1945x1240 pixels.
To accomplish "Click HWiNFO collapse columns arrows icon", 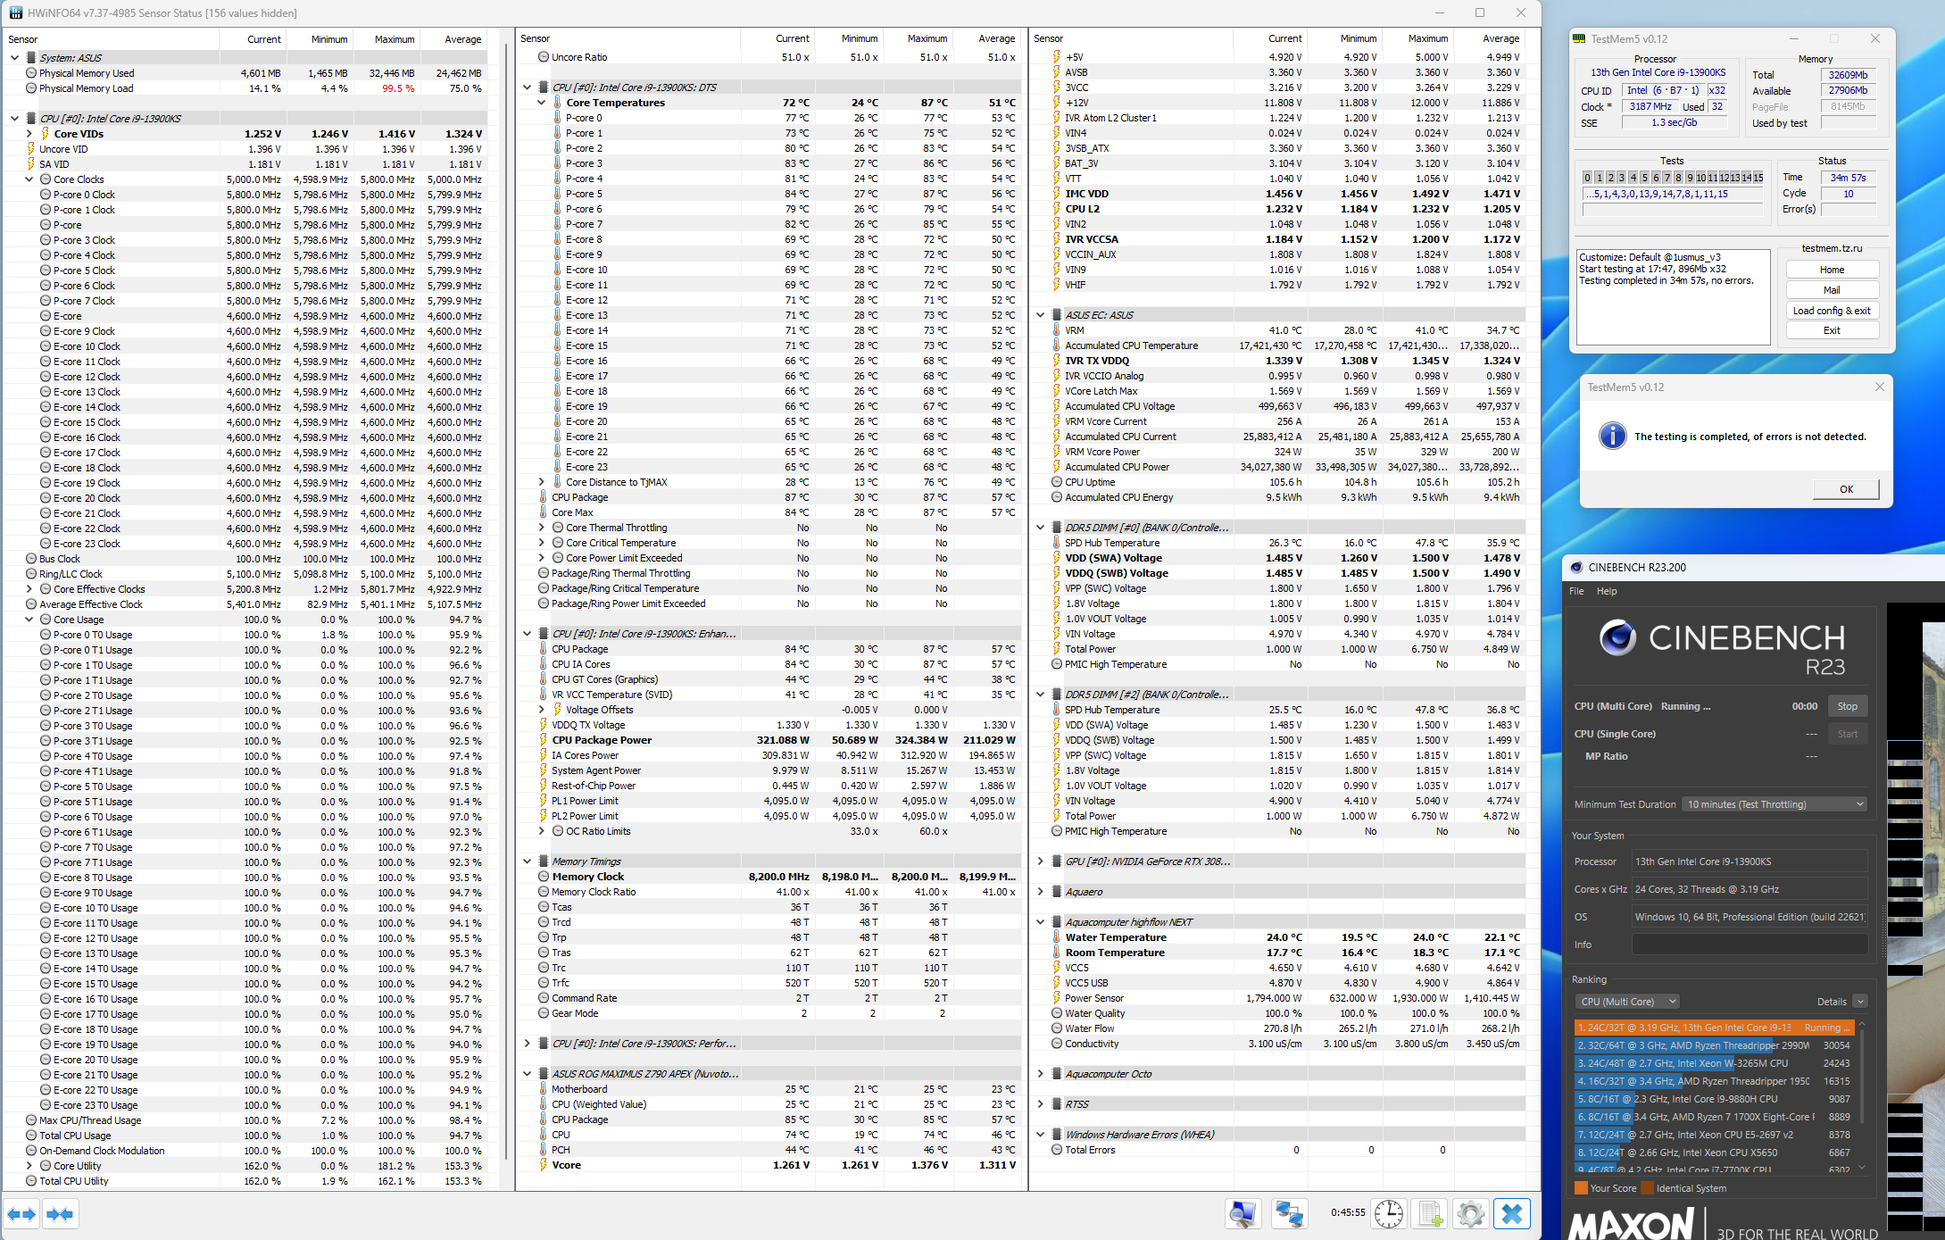I will coord(60,1214).
